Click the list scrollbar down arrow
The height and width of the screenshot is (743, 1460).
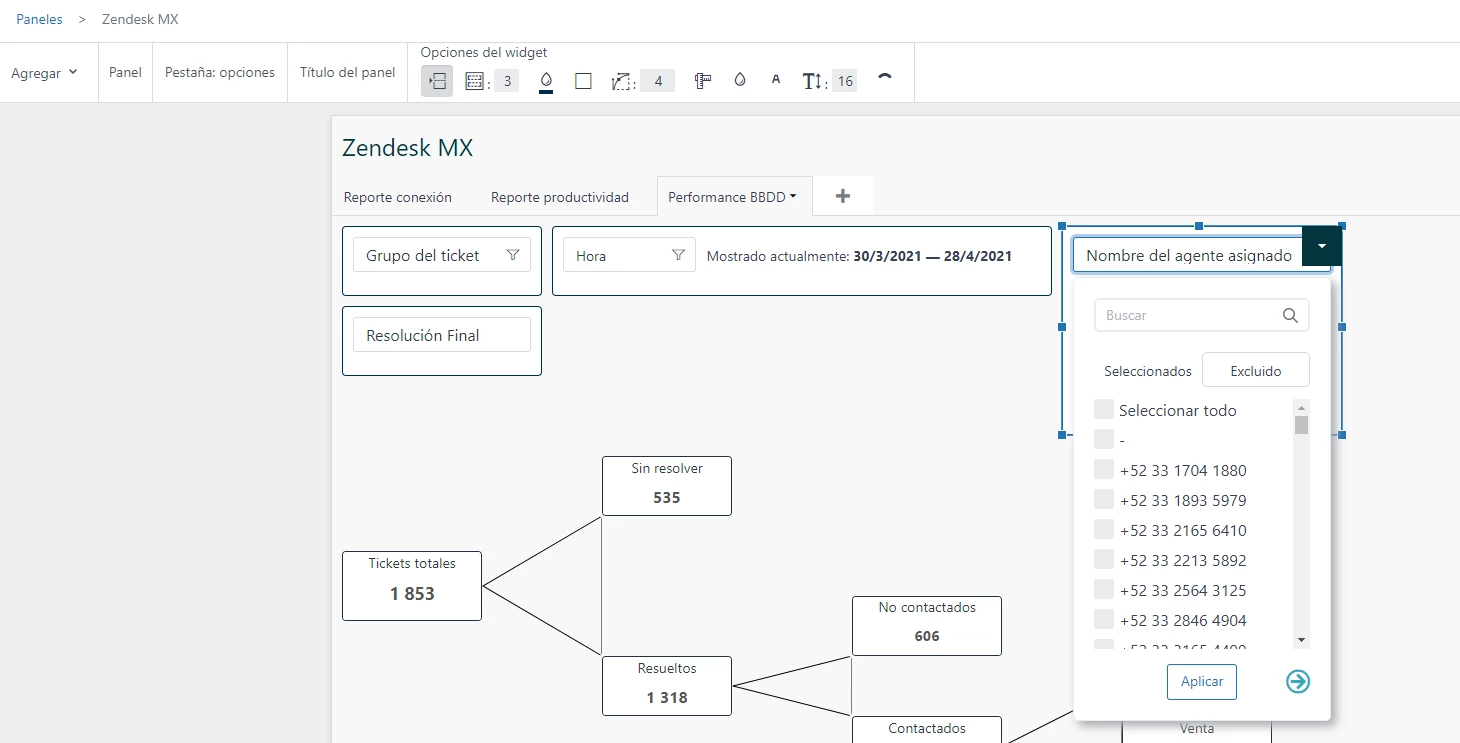[x=1301, y=640]
